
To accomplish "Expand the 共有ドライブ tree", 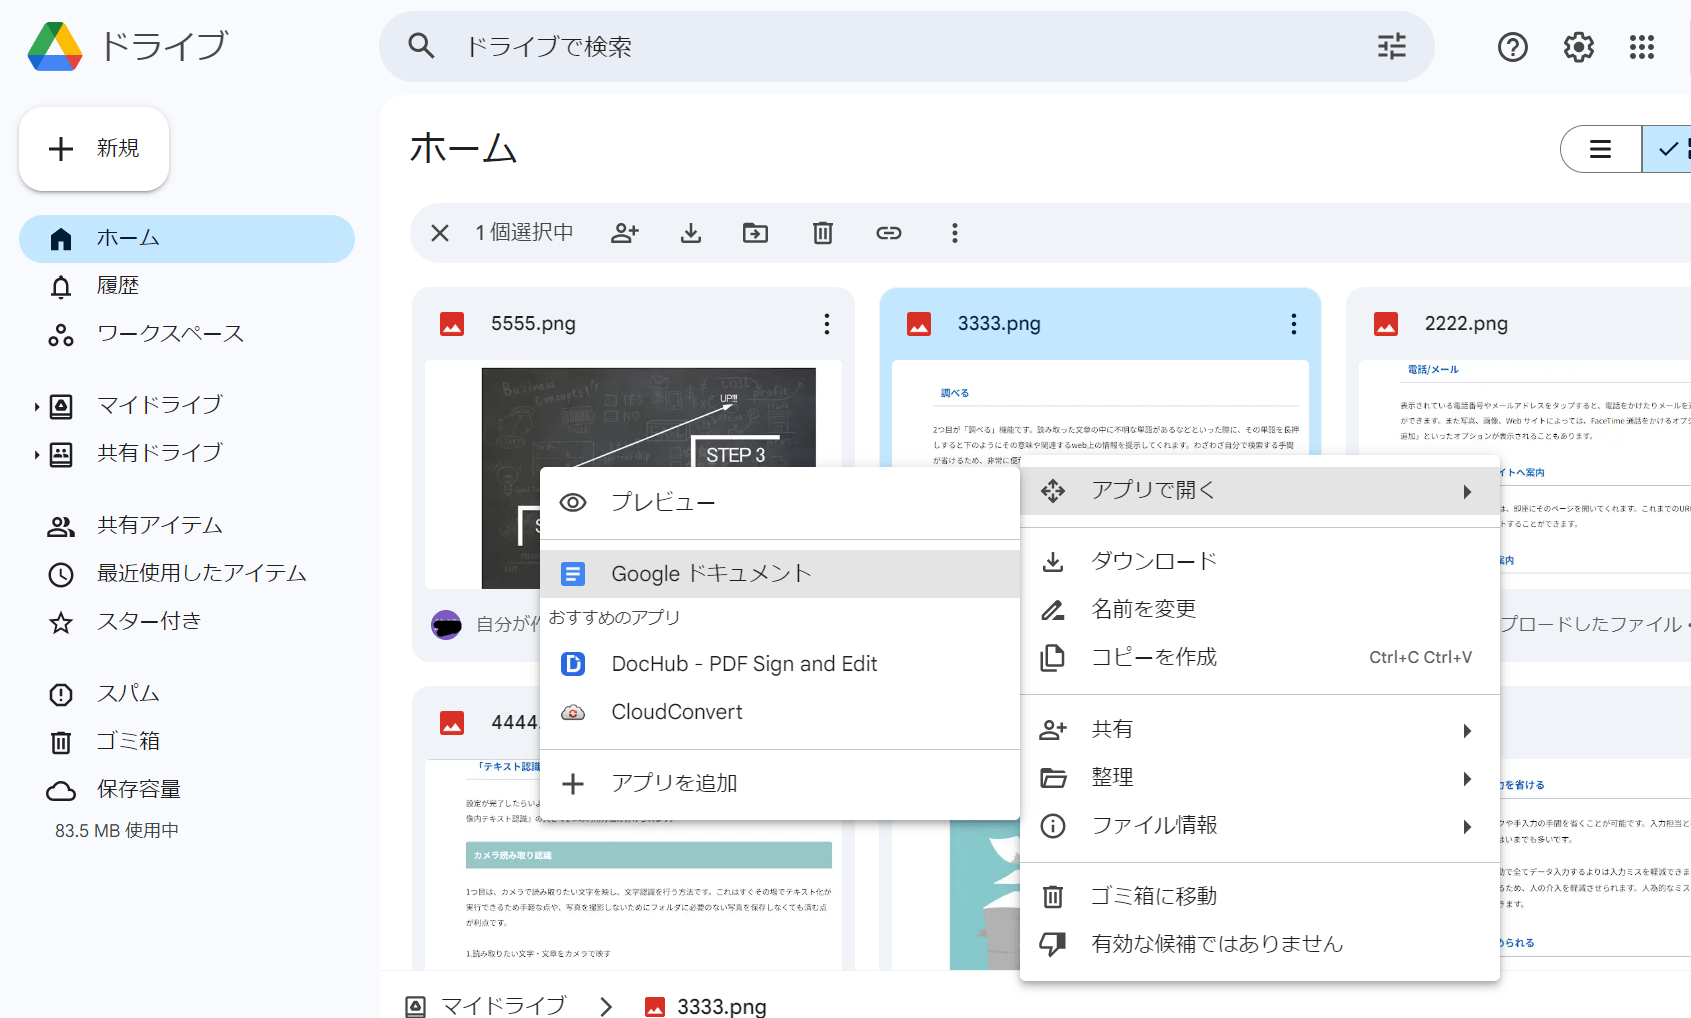I will coord(36,454).
